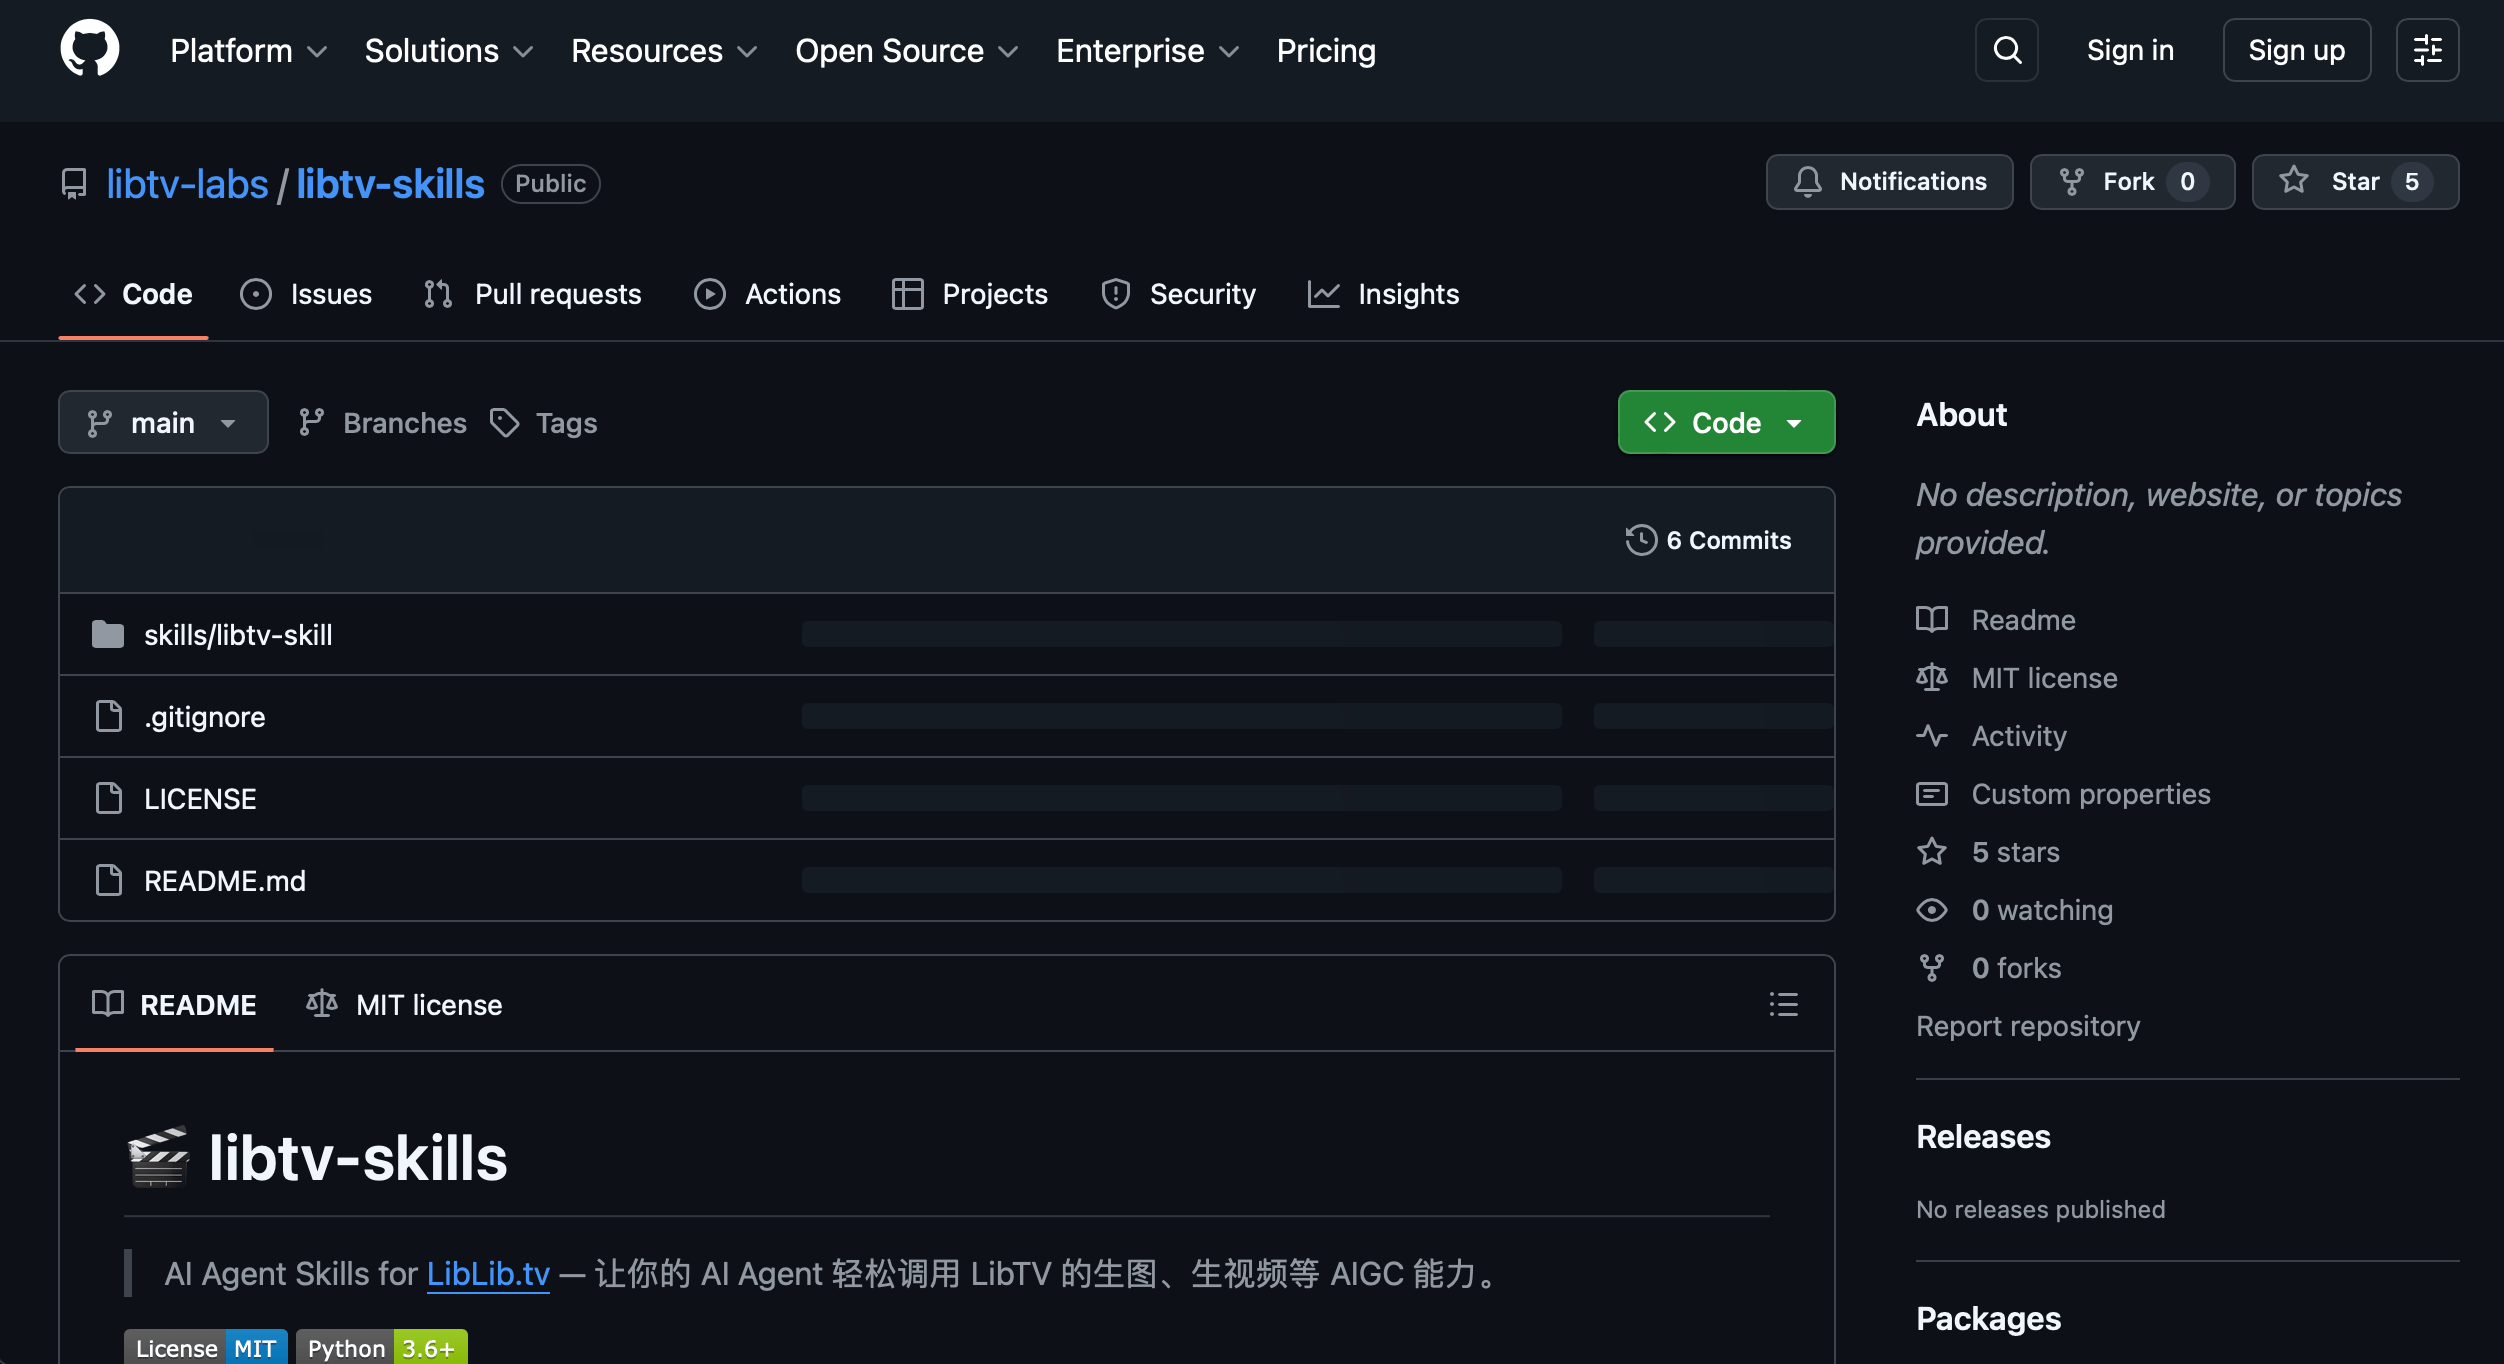The height and width of the screenshot is (1364, 2504).
Task: Click the Fork branch icon
Action: (x=2071, y=182)
